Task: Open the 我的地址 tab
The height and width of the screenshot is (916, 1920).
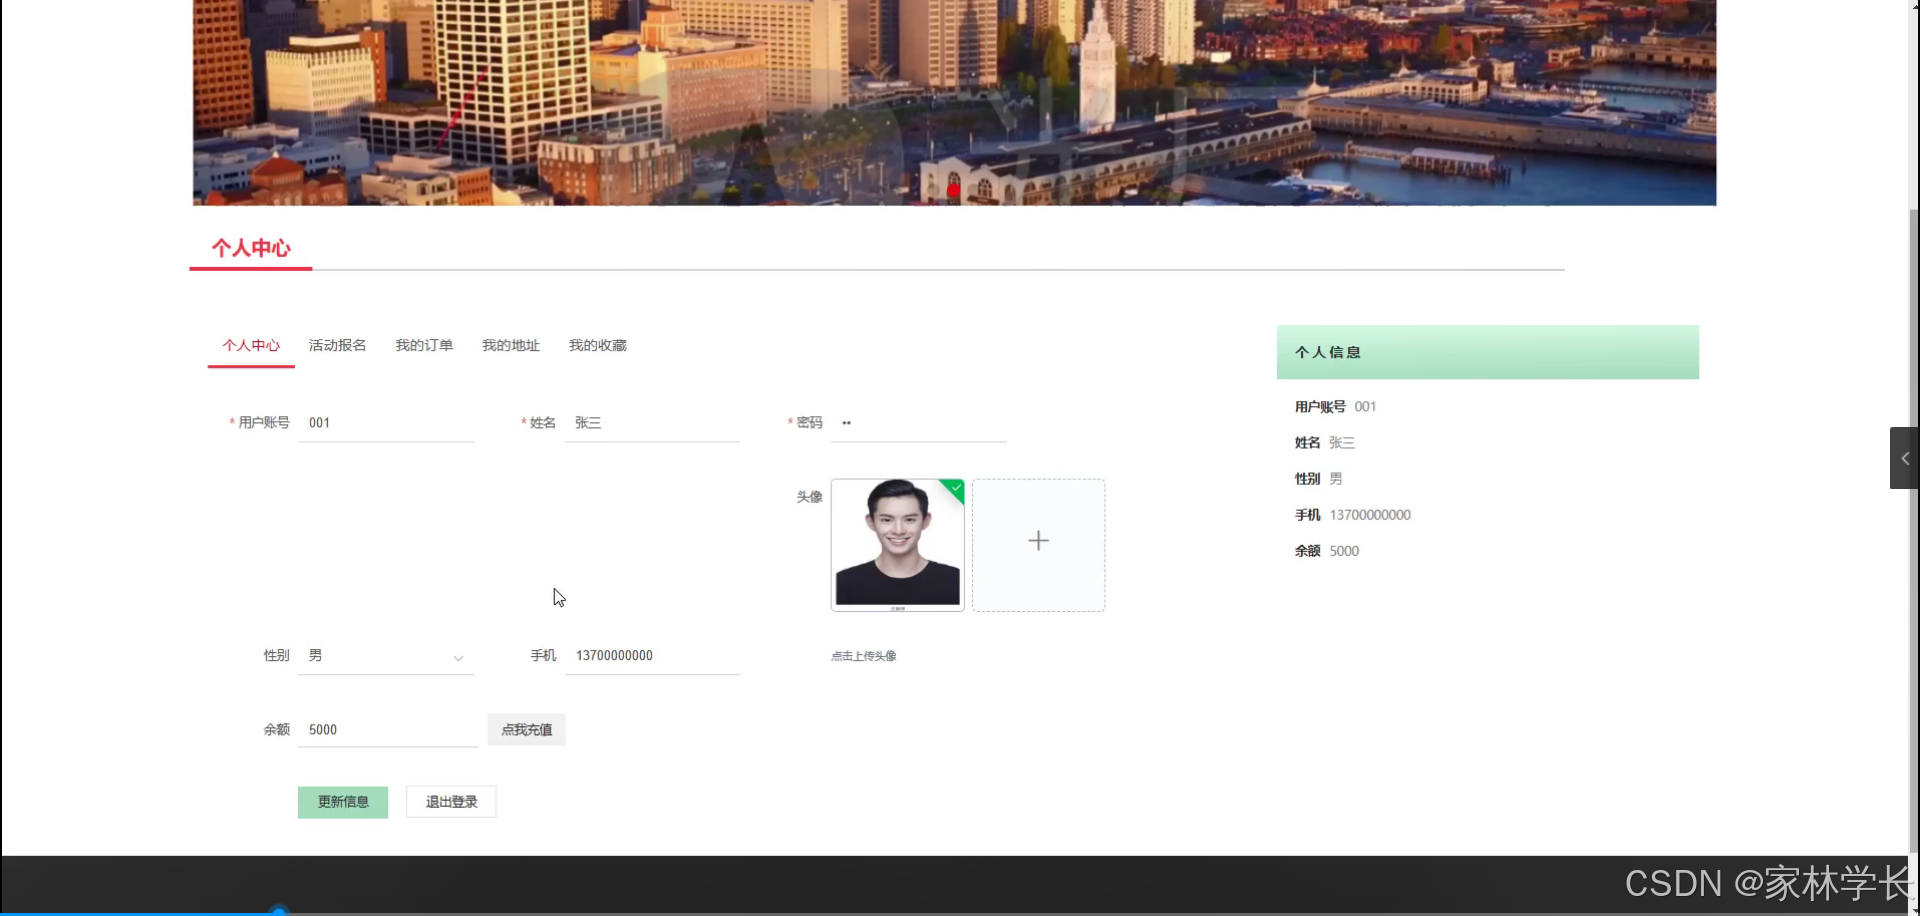Action: click(510, 345)
